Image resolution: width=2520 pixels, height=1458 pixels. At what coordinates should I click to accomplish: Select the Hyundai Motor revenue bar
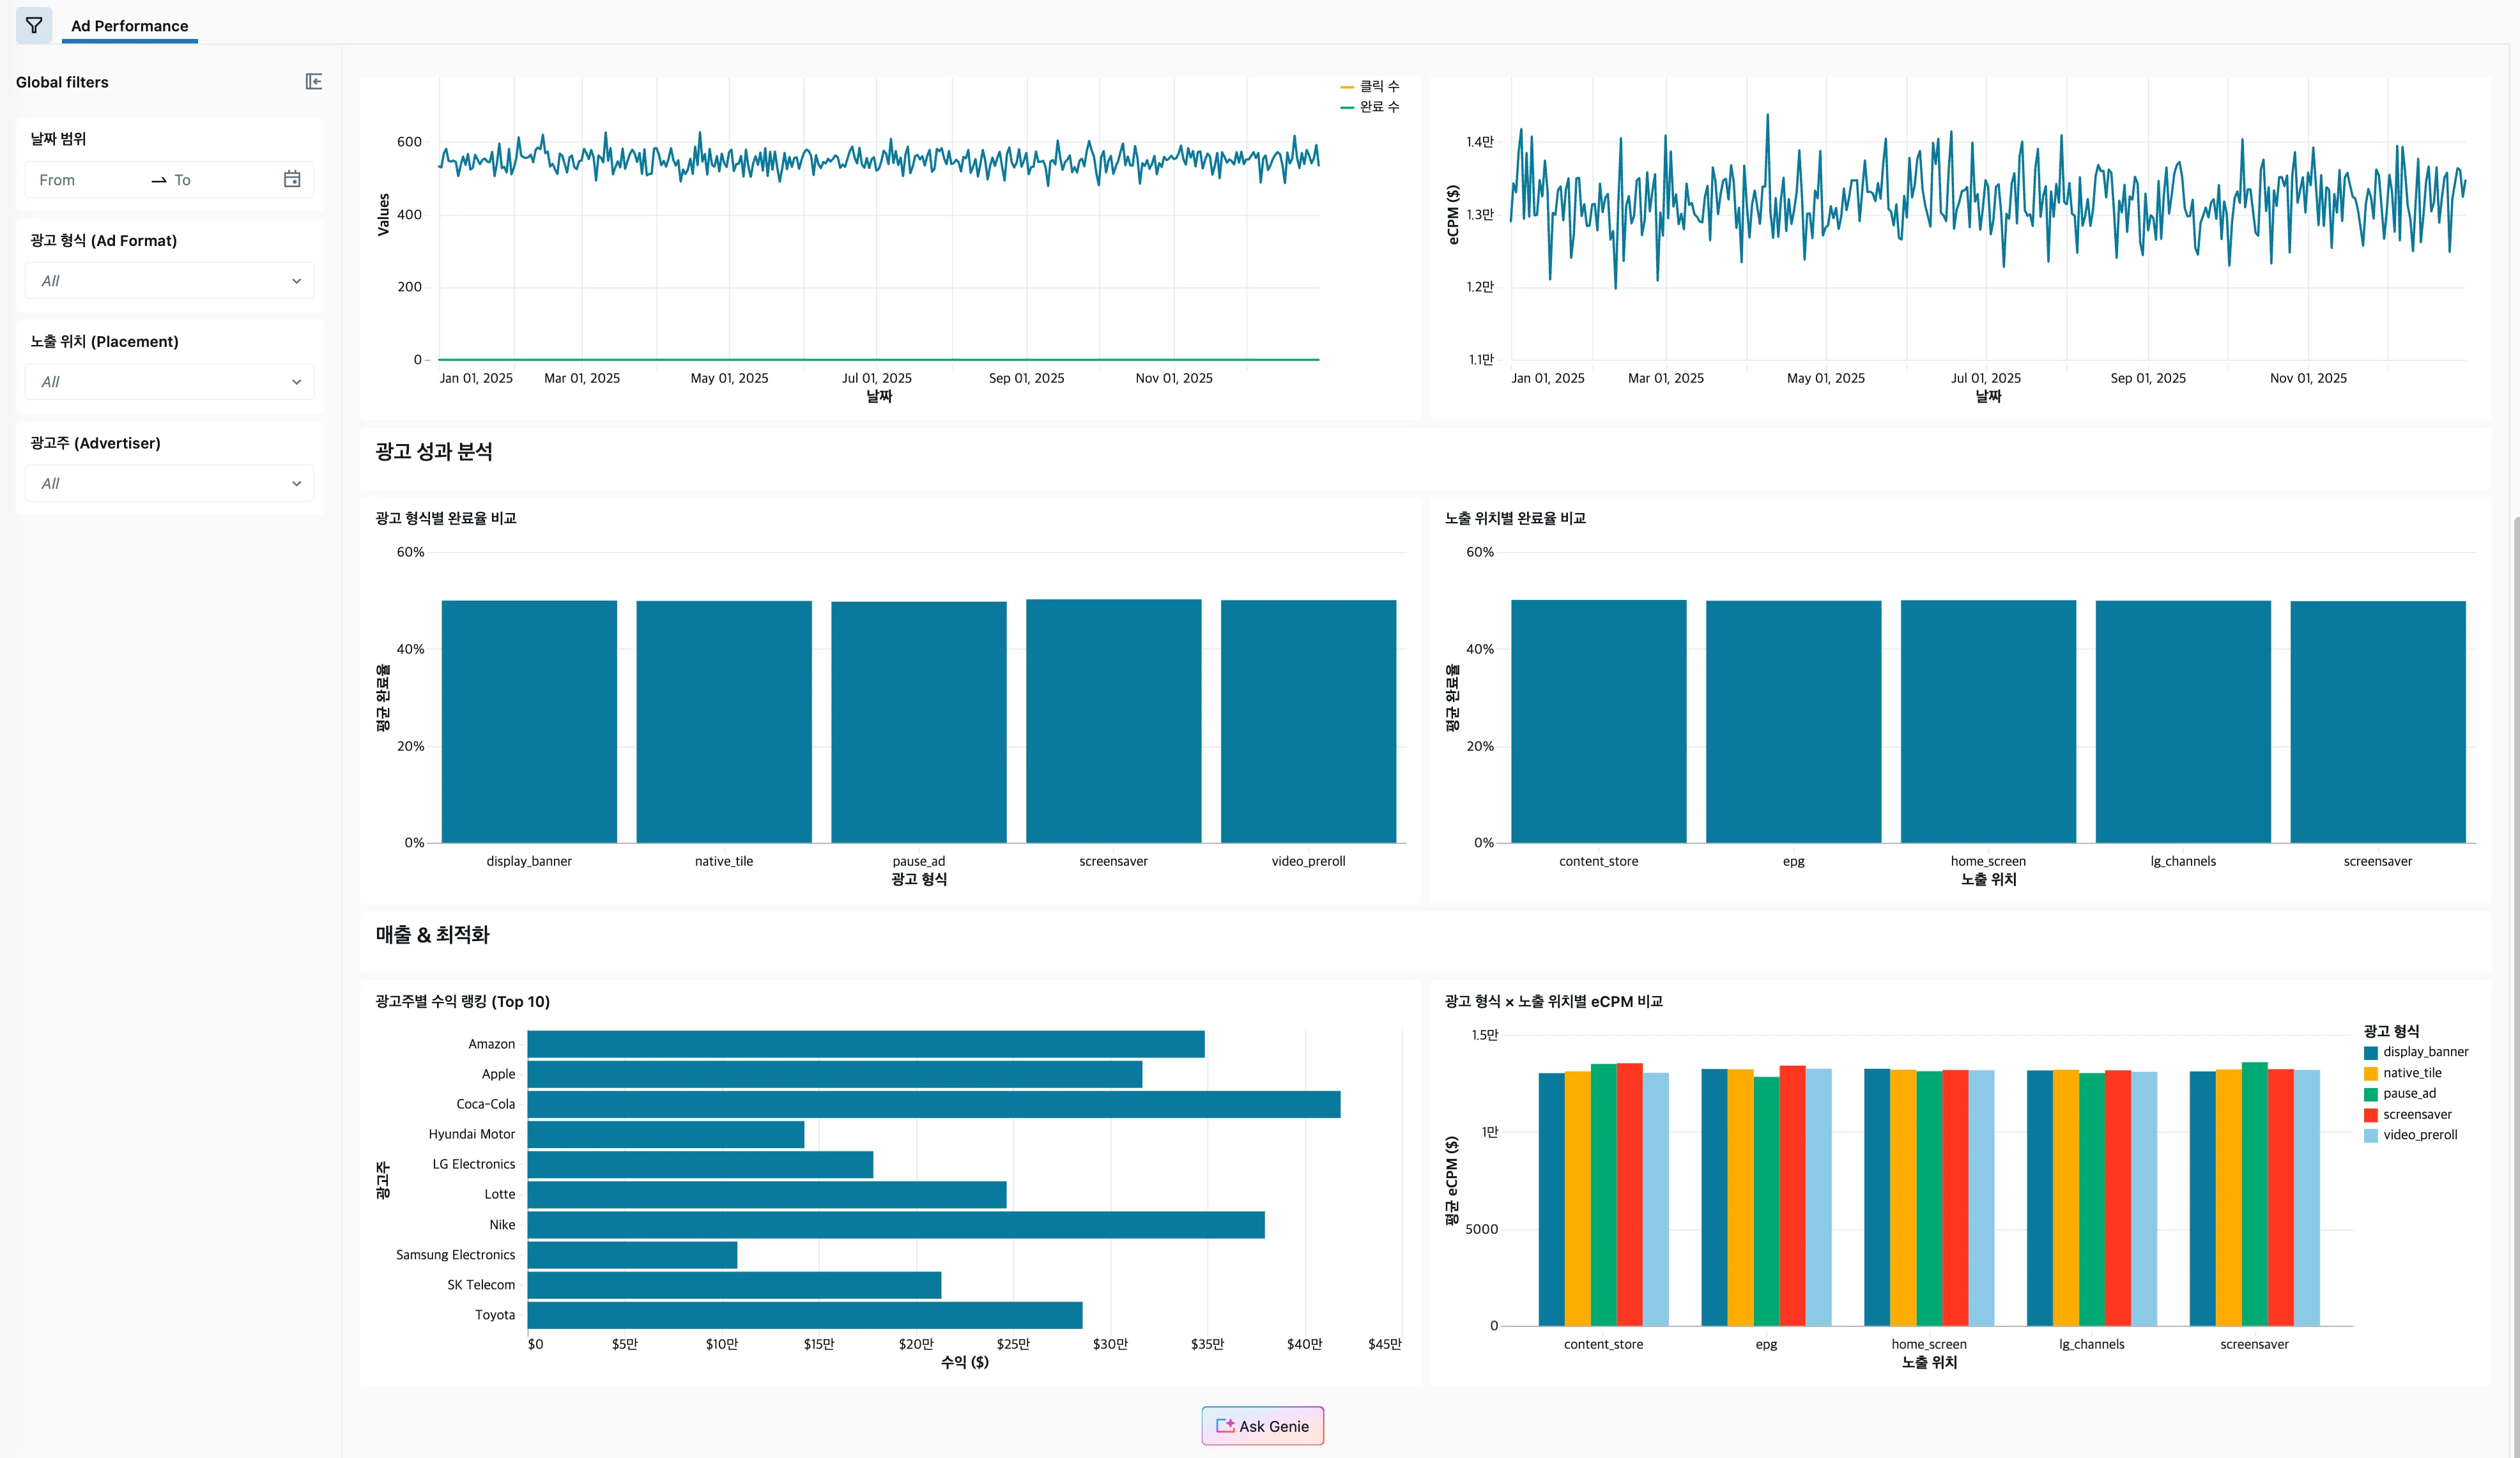(666, 1134)
